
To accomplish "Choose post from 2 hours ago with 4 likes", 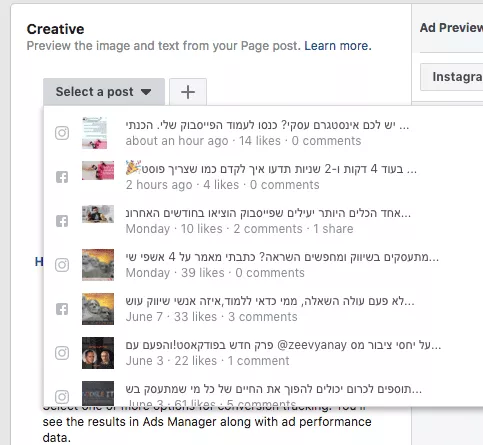I will (x=263, y=177).
